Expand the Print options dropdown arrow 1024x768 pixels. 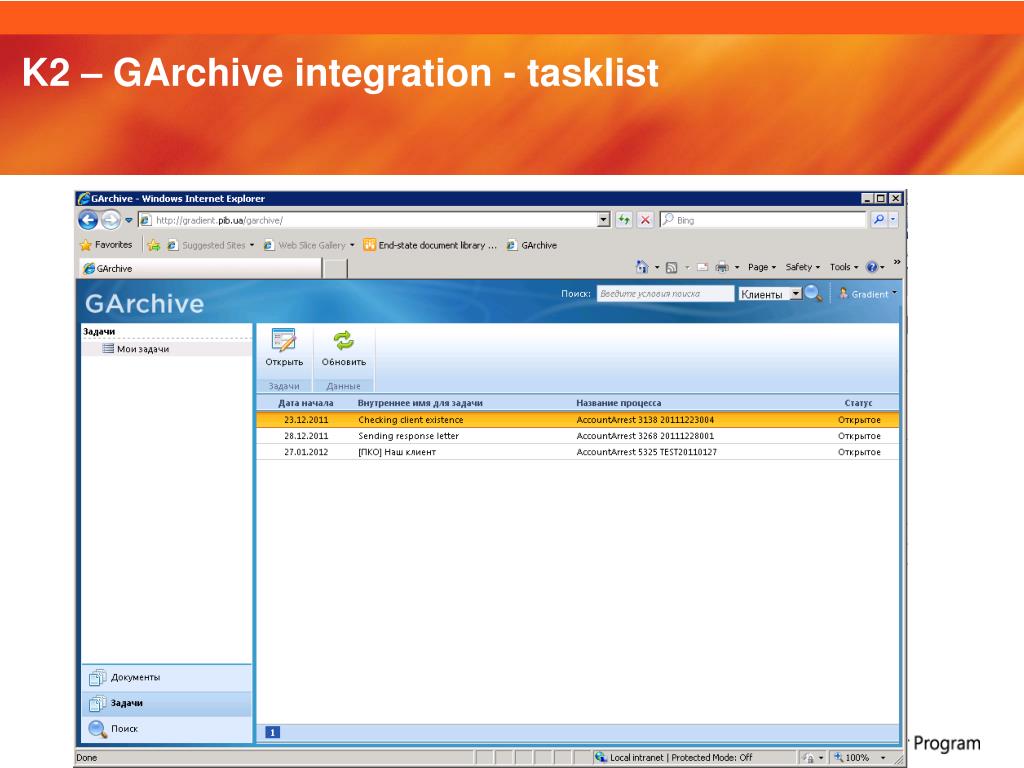click(737, 267)
